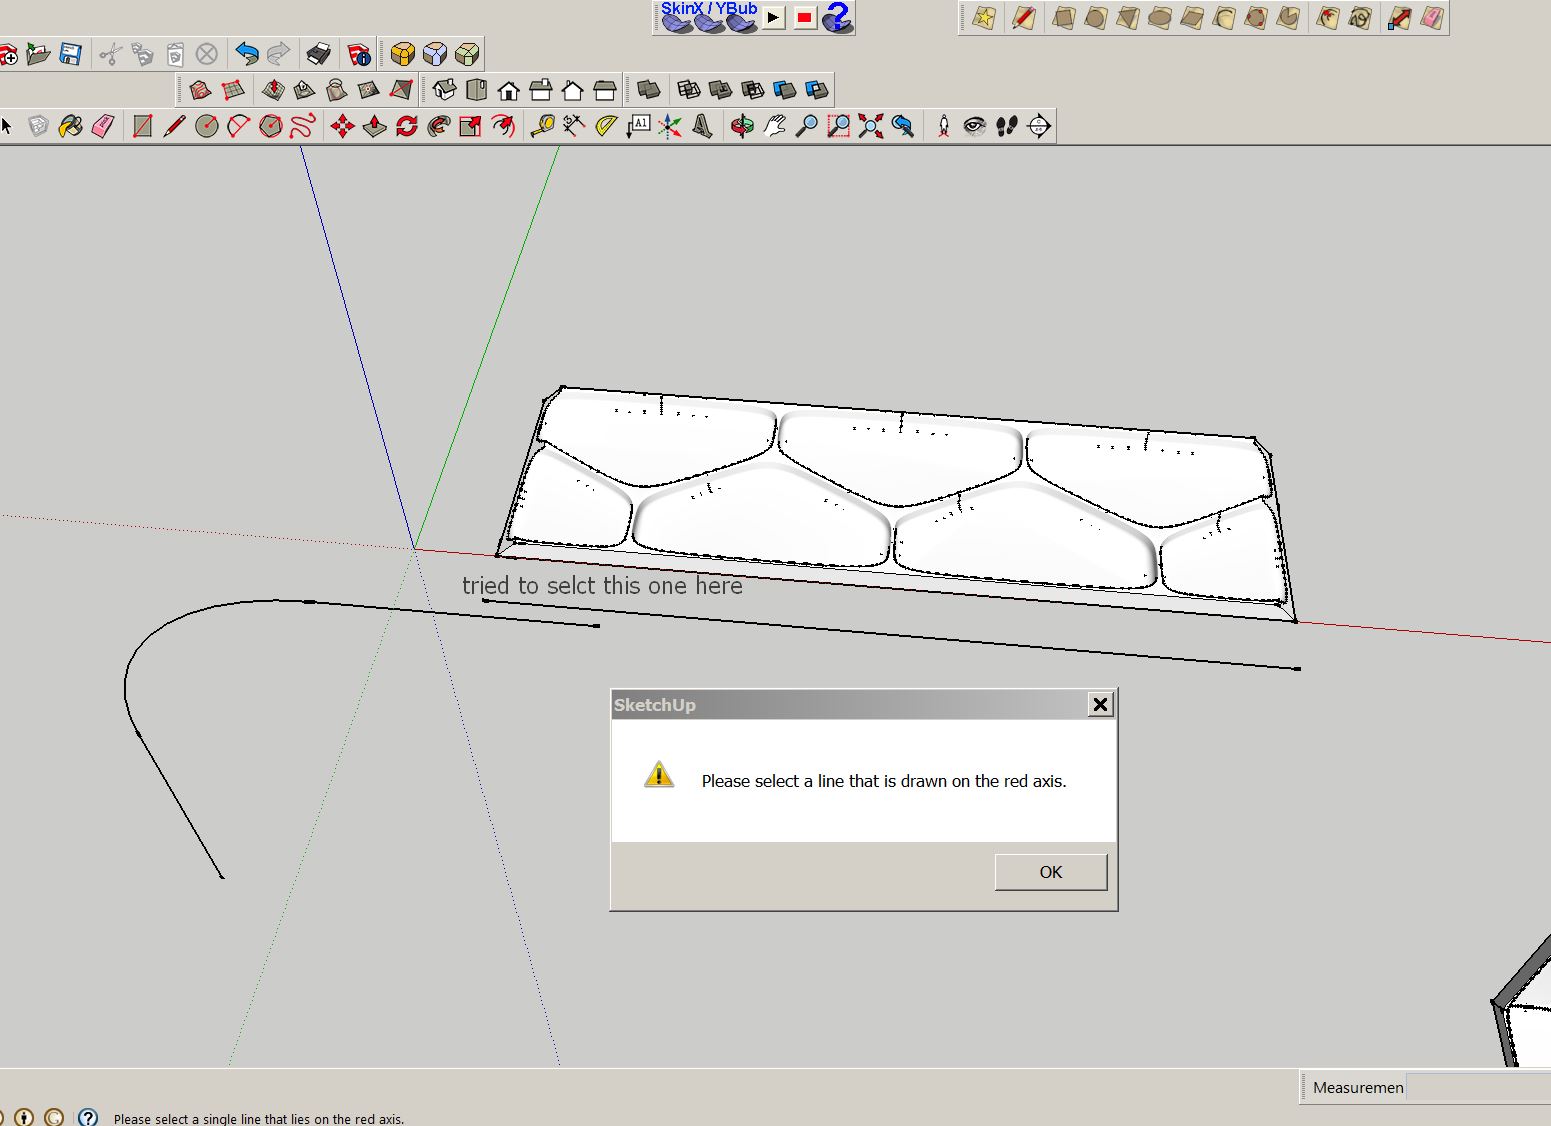Select Sandbox Smoove tool
Image resolution: width=1551 pixels, height=1126 pixels.
pyautogui.click(x=272, y=90)
